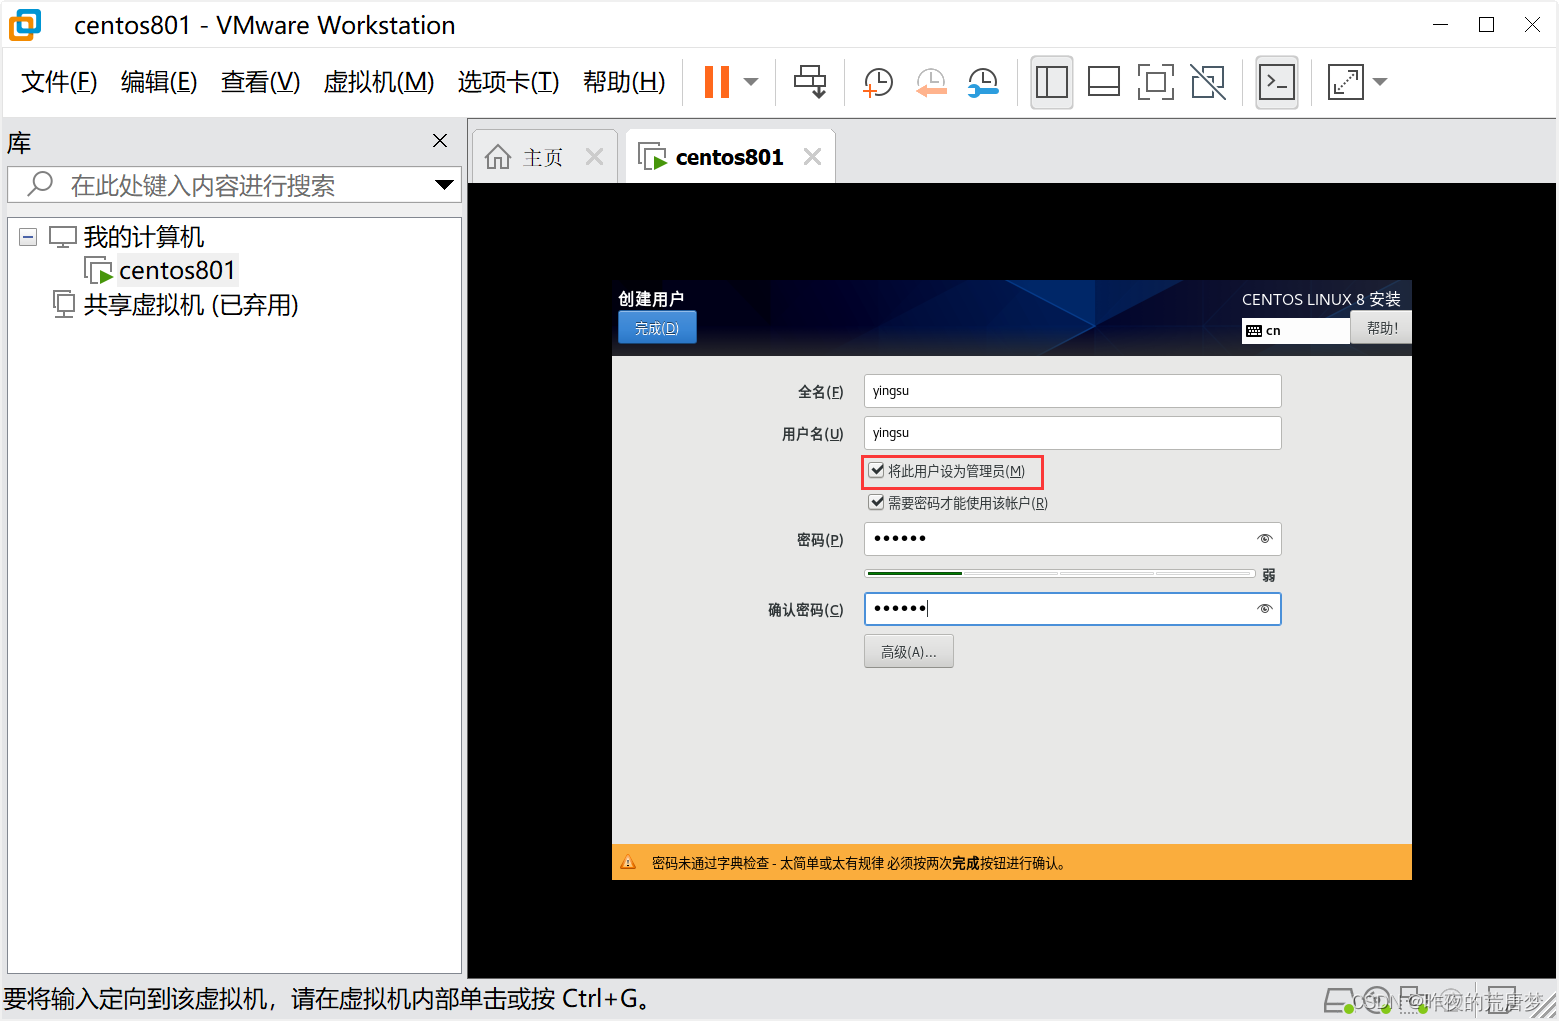The image size is (1559, 1021).
Task: Open the stretch display dropdown arrow
Action: (x=1380, y=82)
